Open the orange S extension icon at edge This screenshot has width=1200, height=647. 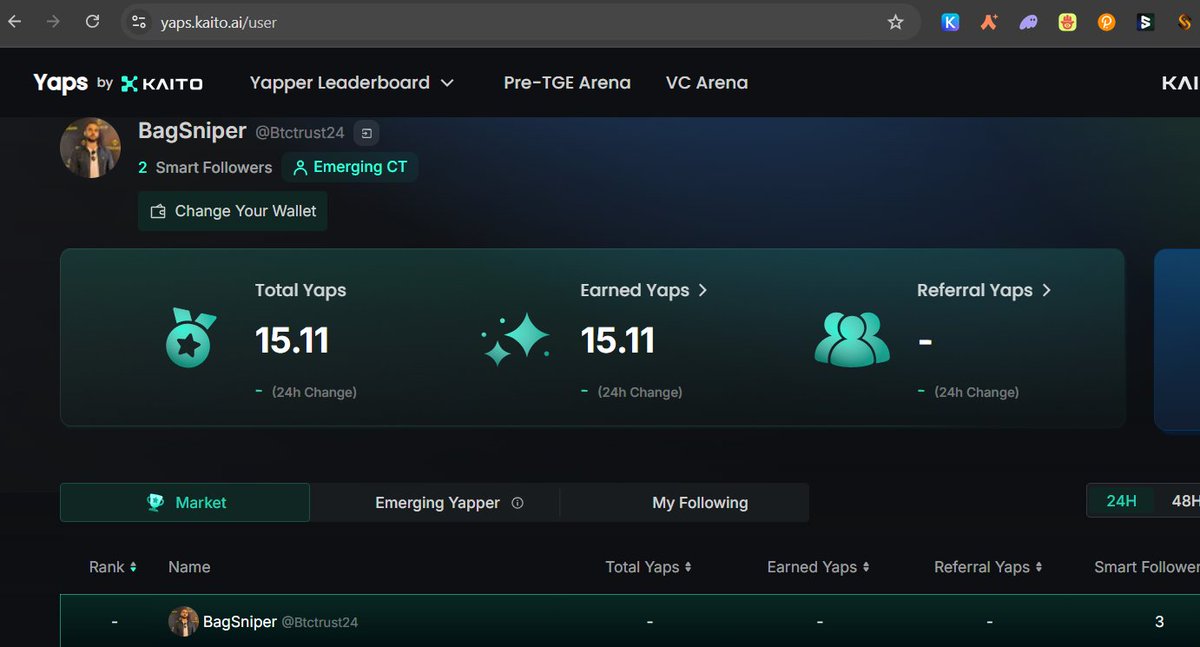point(1185,22)
